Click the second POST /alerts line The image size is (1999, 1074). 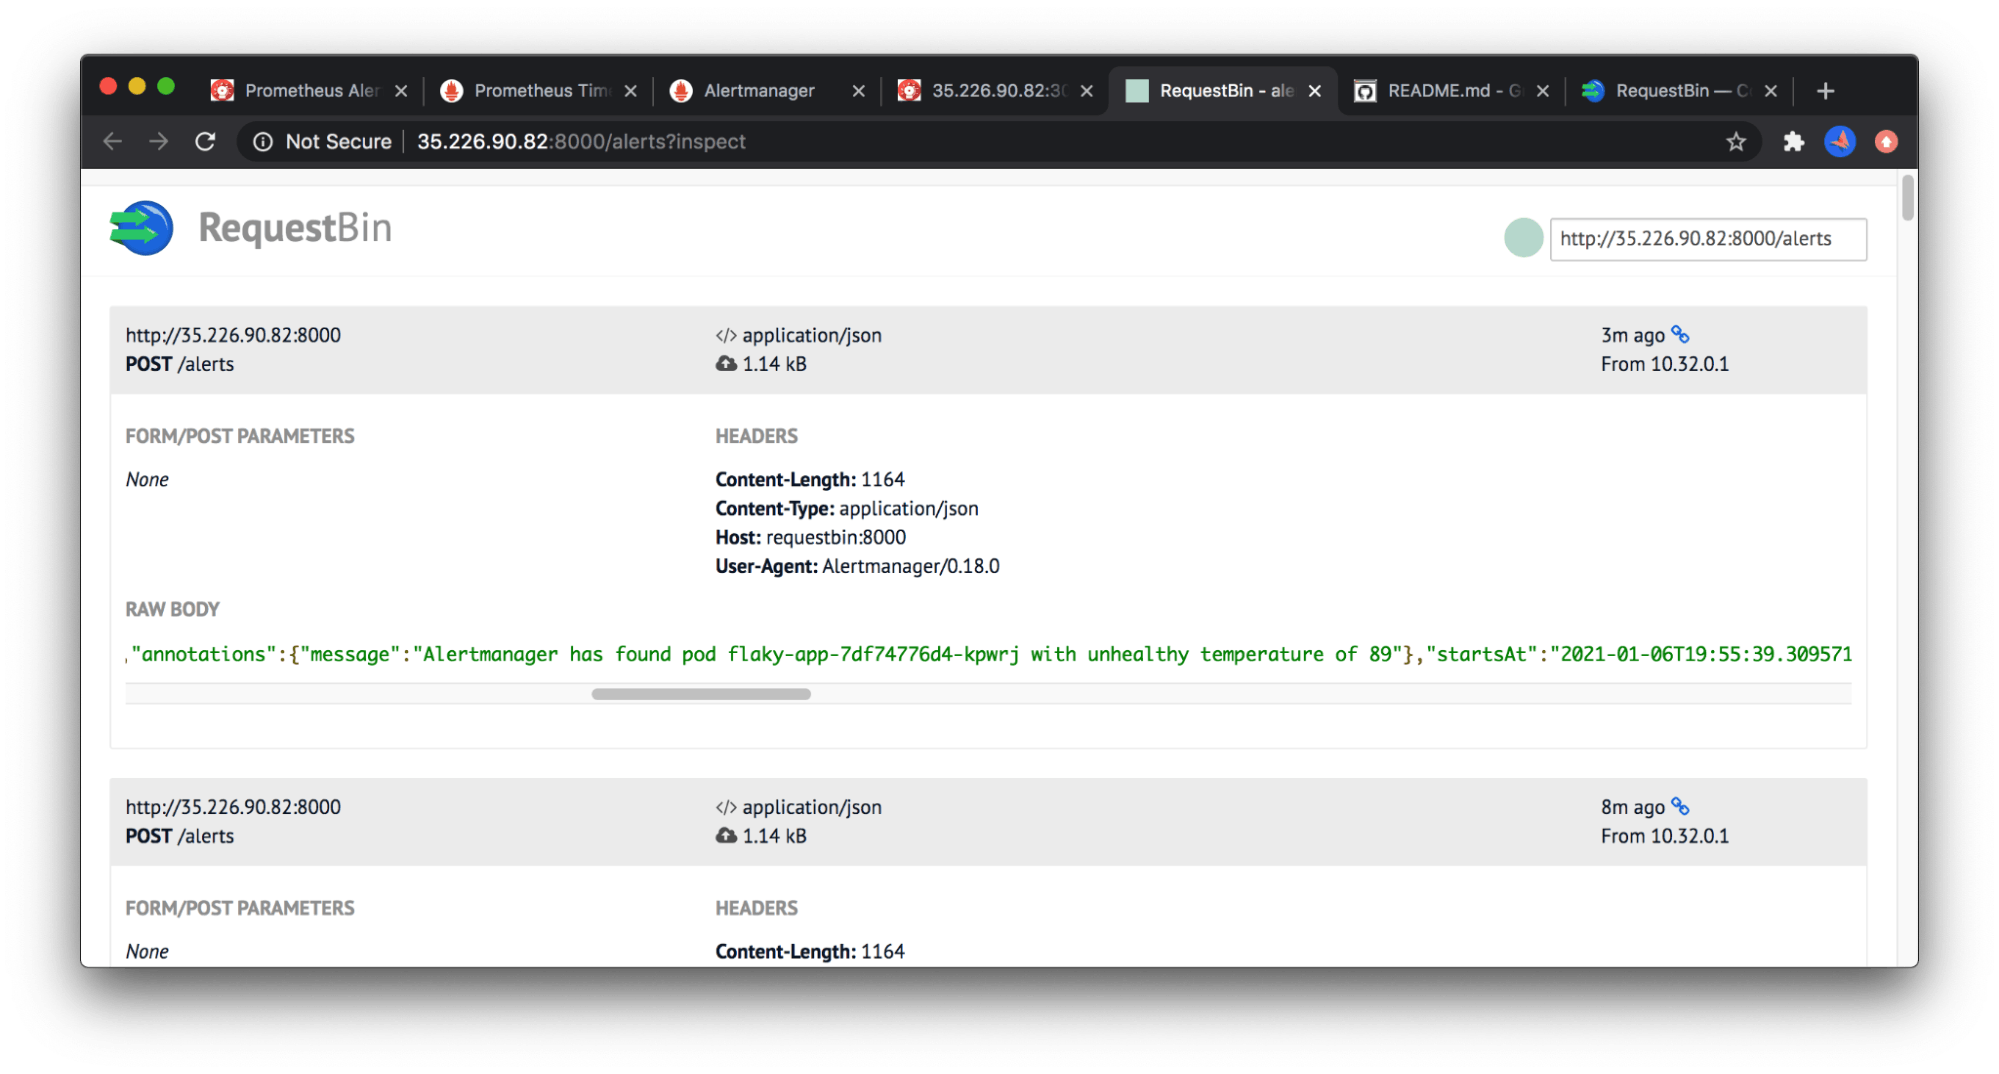179,836
